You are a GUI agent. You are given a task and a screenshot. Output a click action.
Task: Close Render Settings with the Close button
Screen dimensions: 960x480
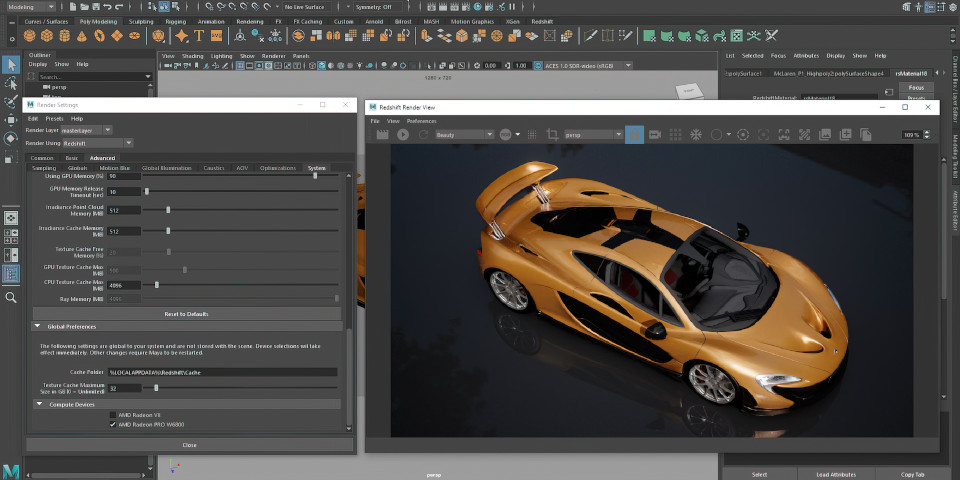click(x=190, y=445)
